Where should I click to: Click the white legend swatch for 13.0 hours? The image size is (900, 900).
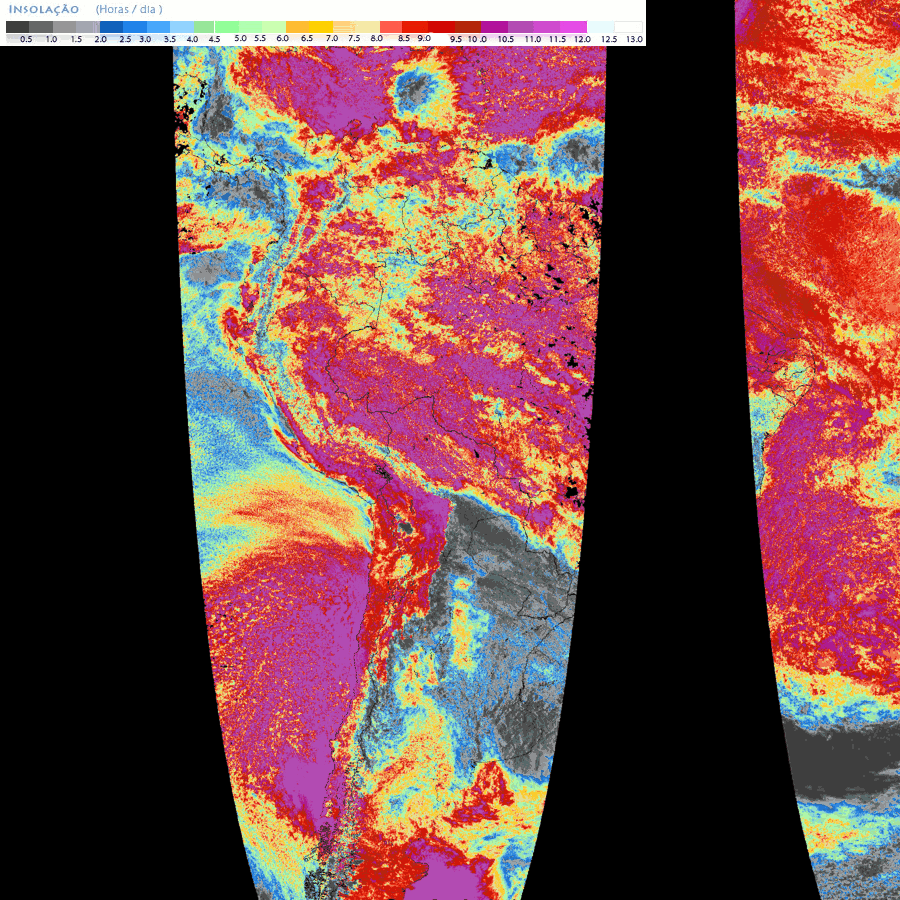pos(628,27)
